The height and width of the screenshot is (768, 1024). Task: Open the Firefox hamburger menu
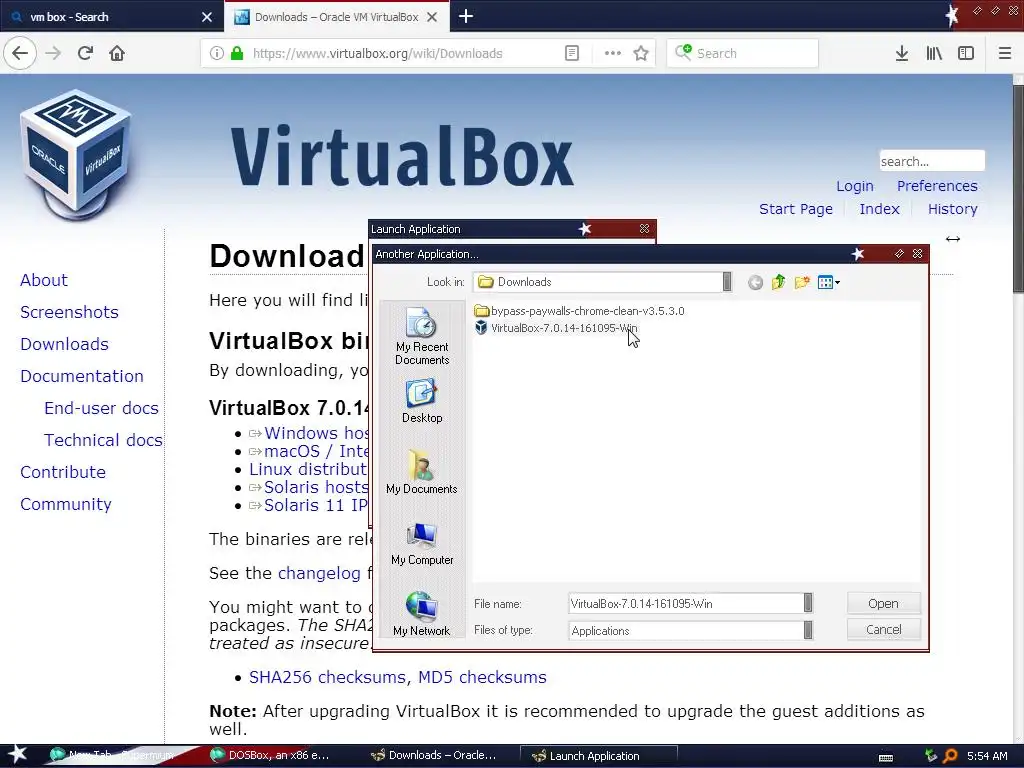[x=1004, y=53]
